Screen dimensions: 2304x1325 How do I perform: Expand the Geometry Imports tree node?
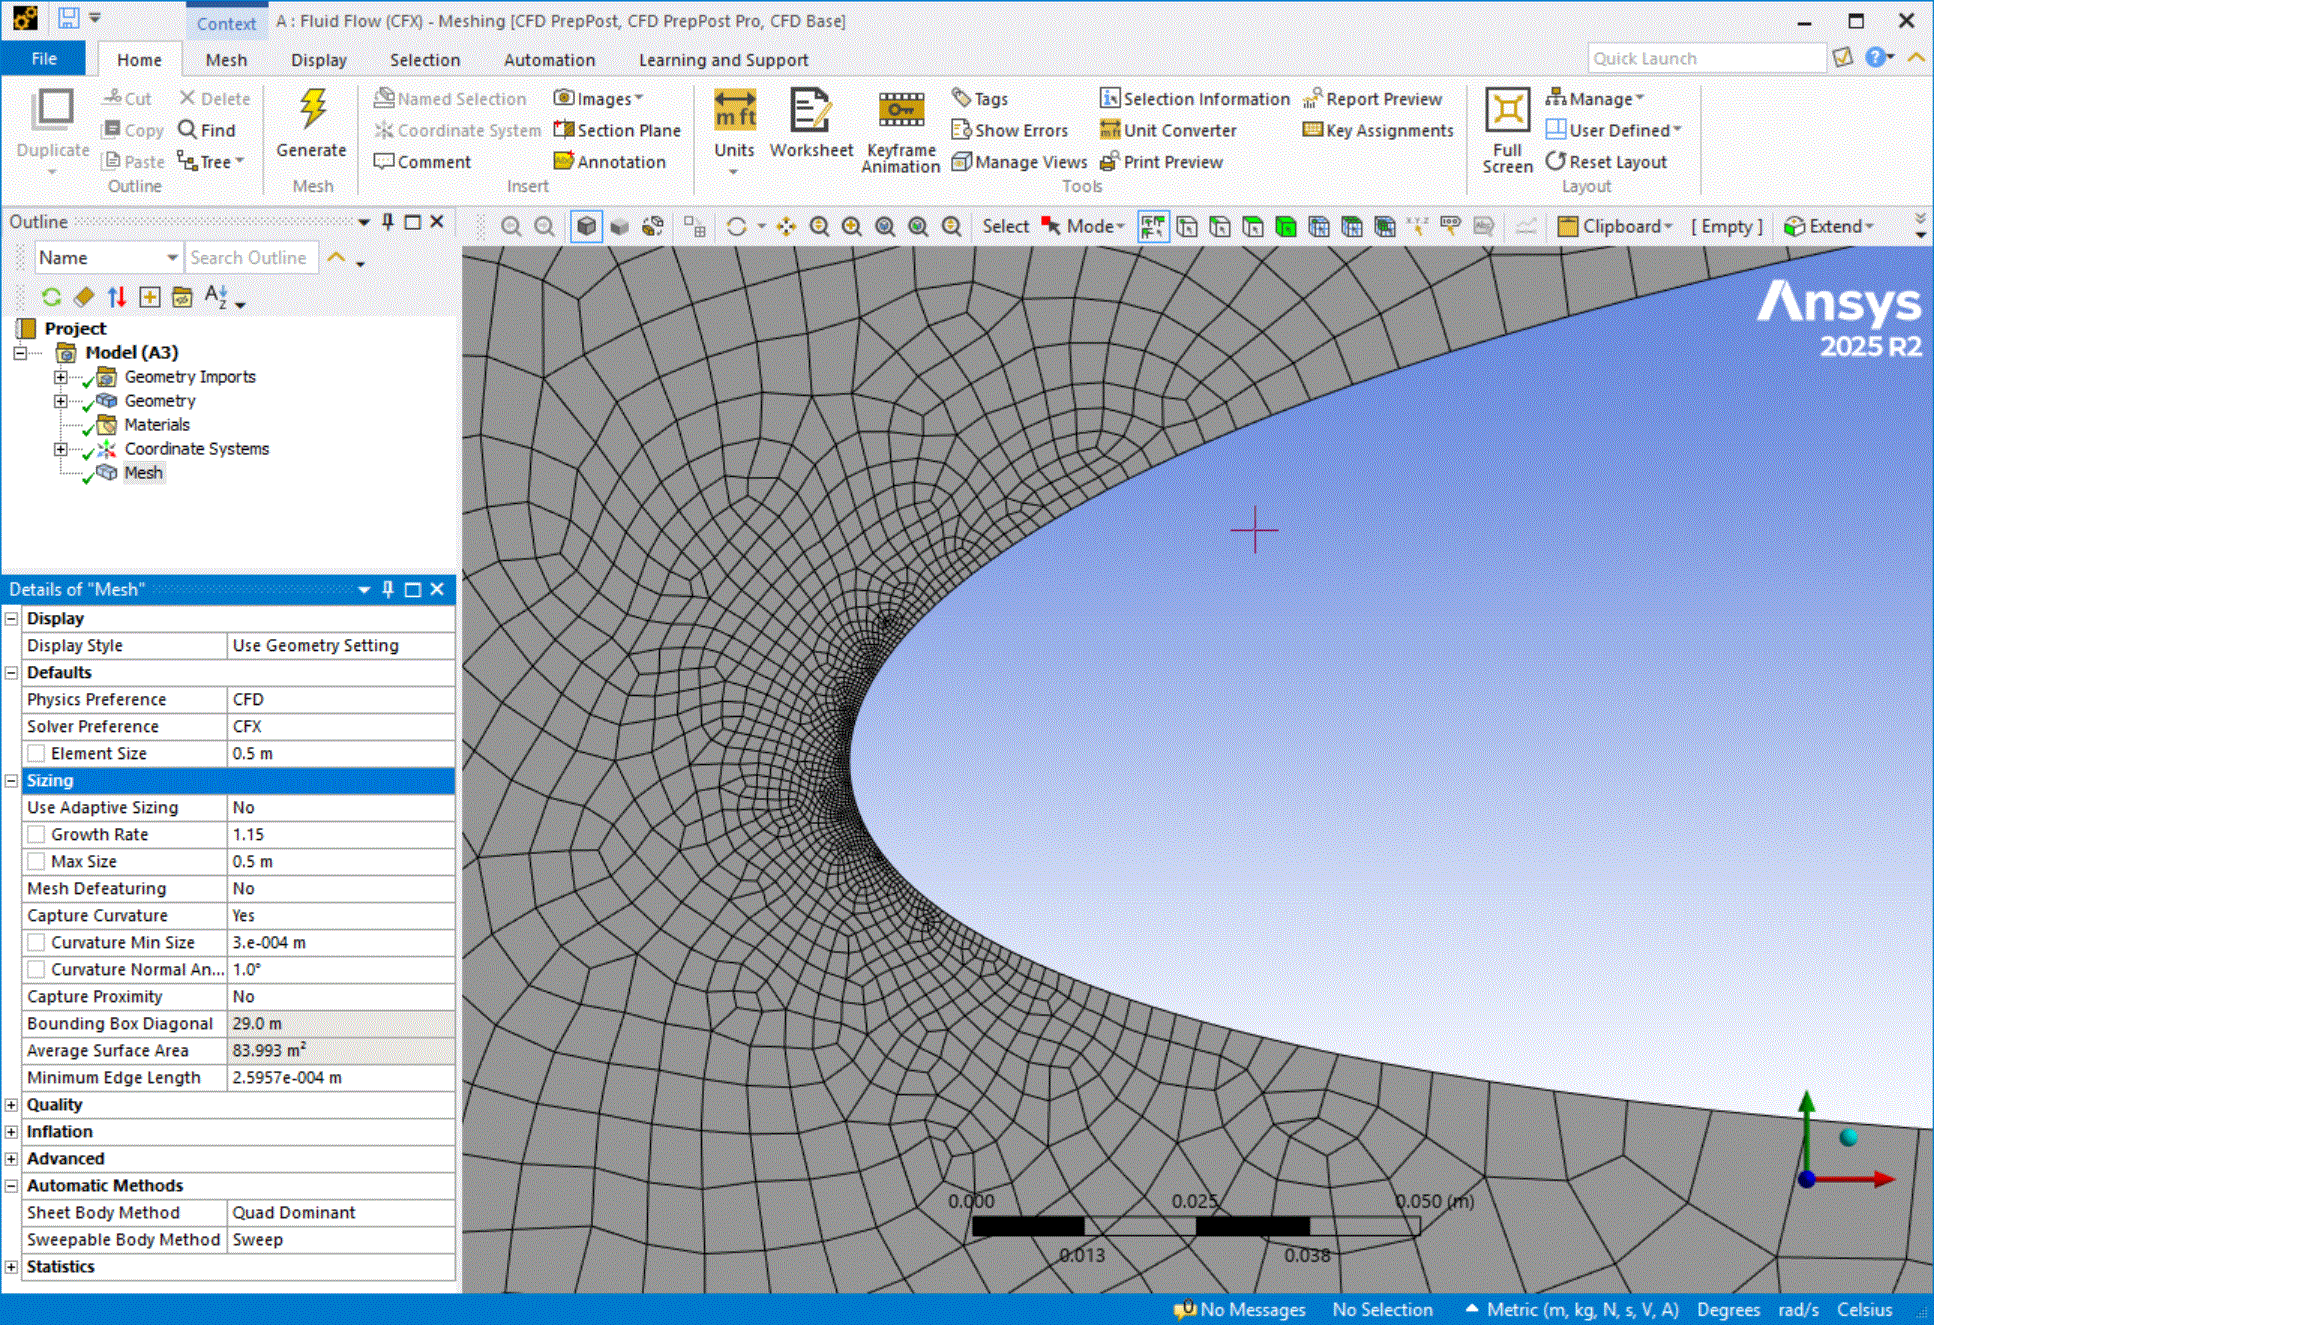pyautogui.click(x=61, y=377)
